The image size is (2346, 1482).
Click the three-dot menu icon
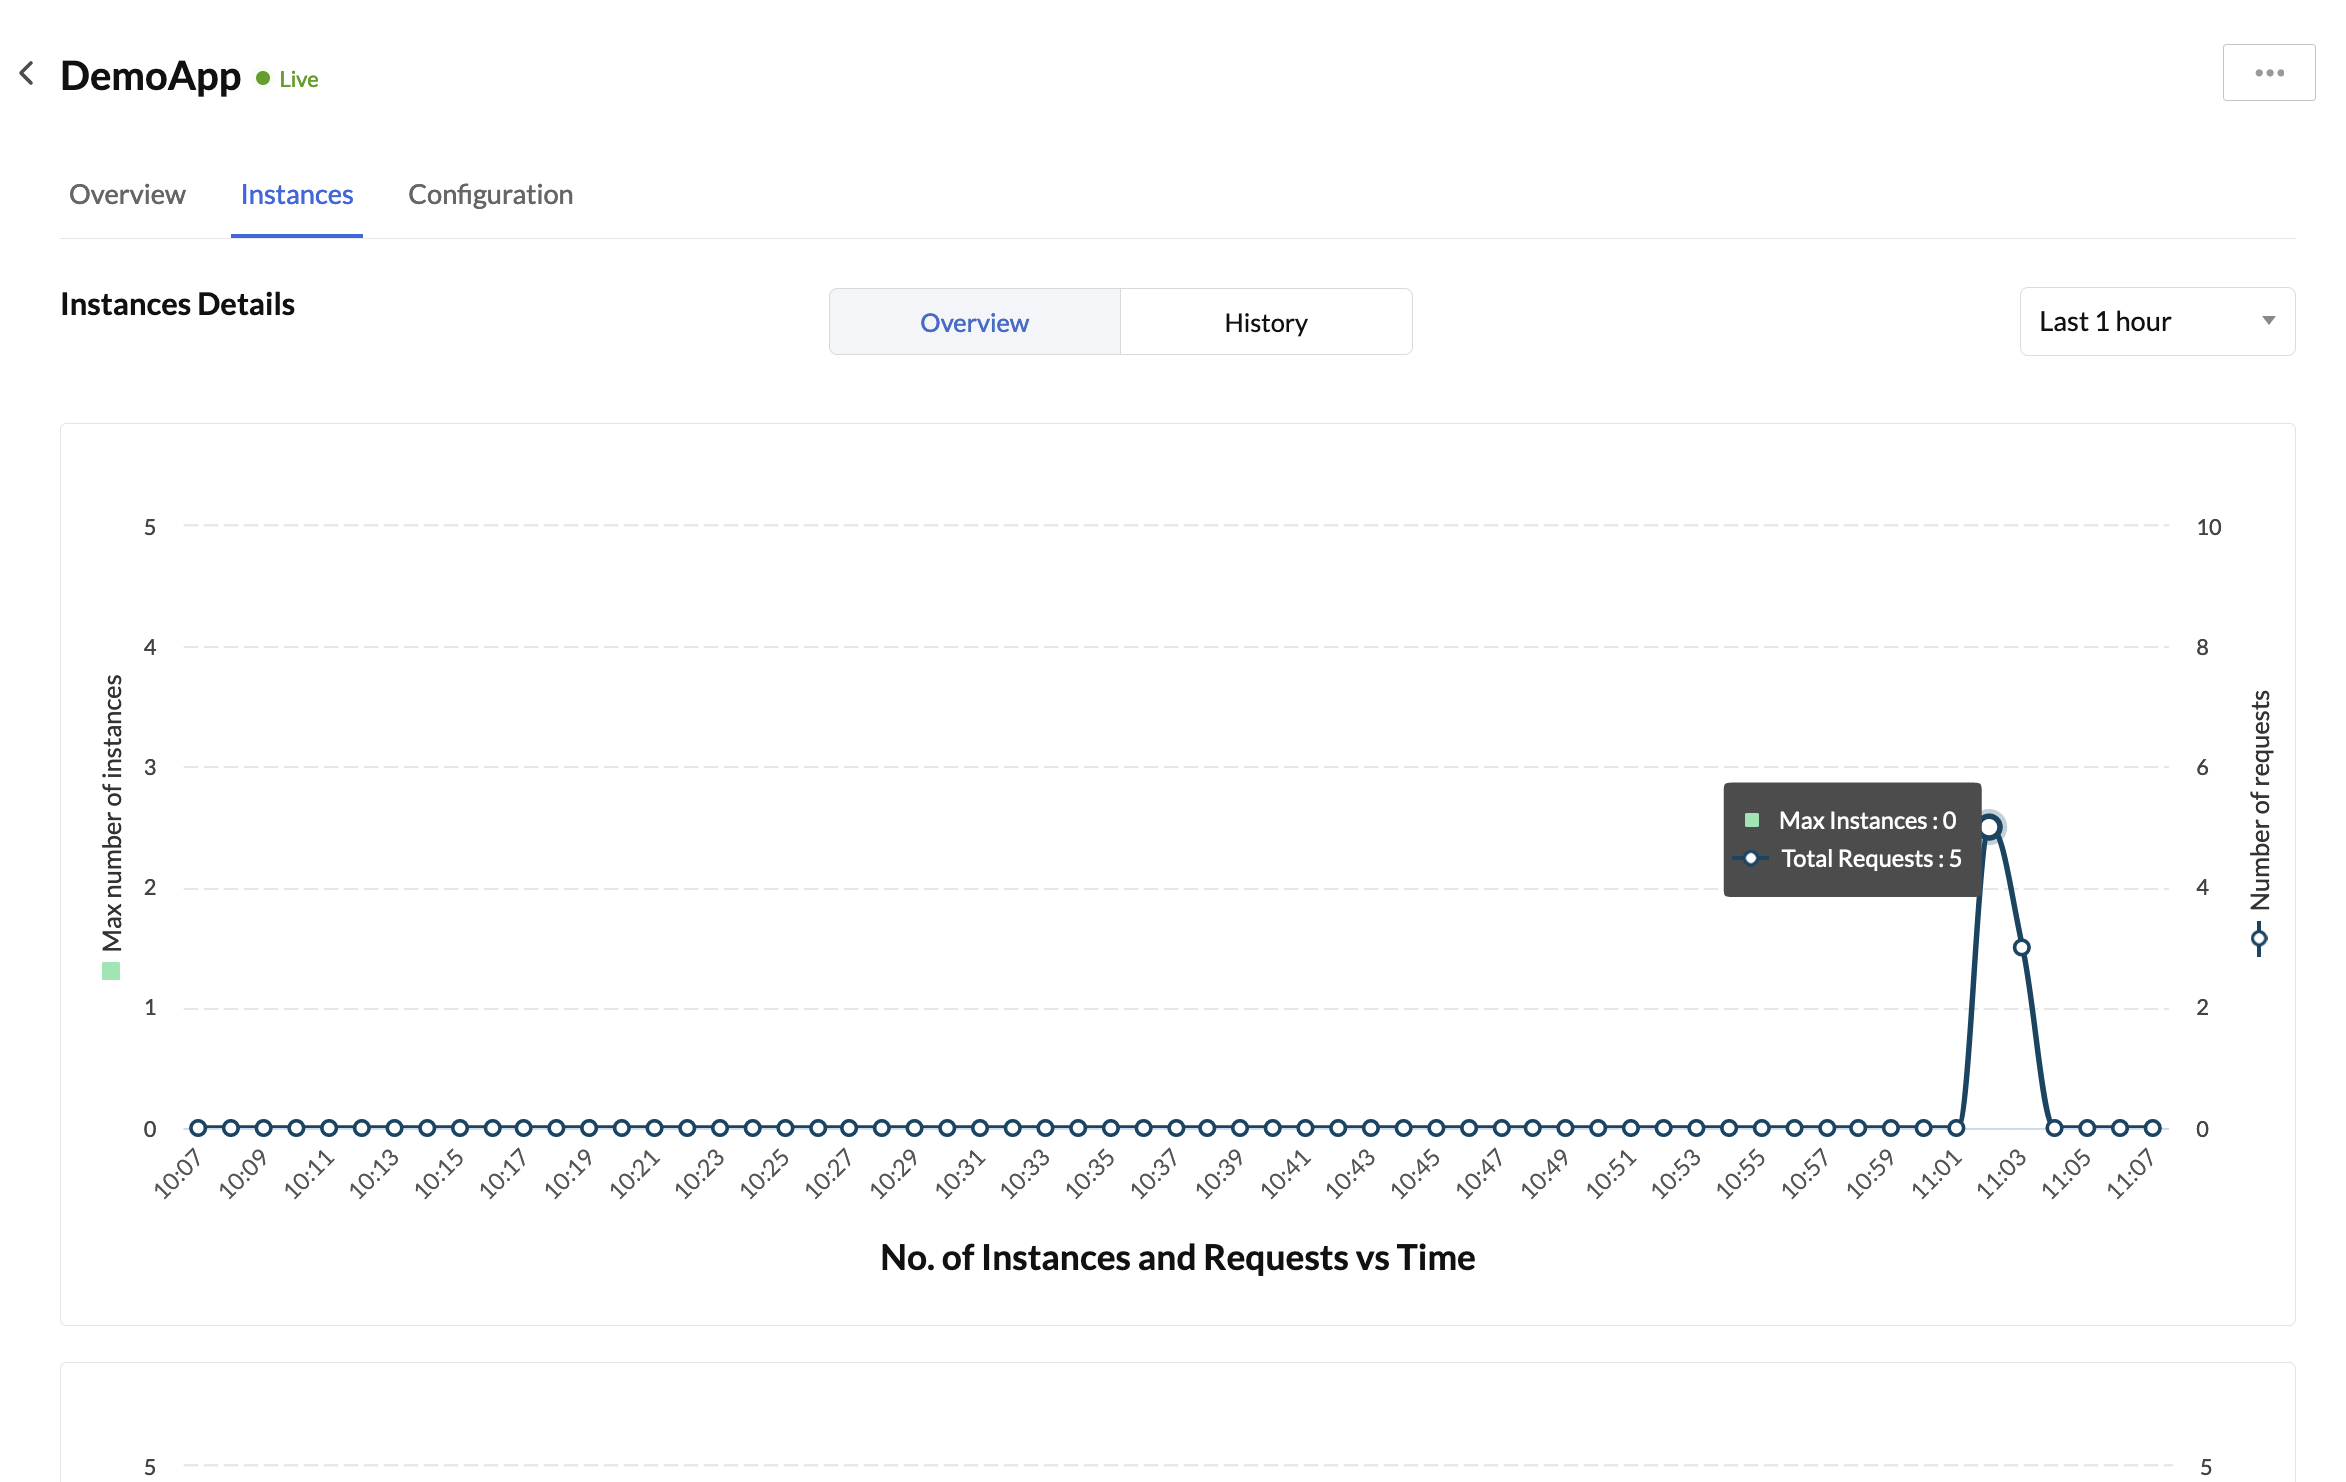point(2269,72)
